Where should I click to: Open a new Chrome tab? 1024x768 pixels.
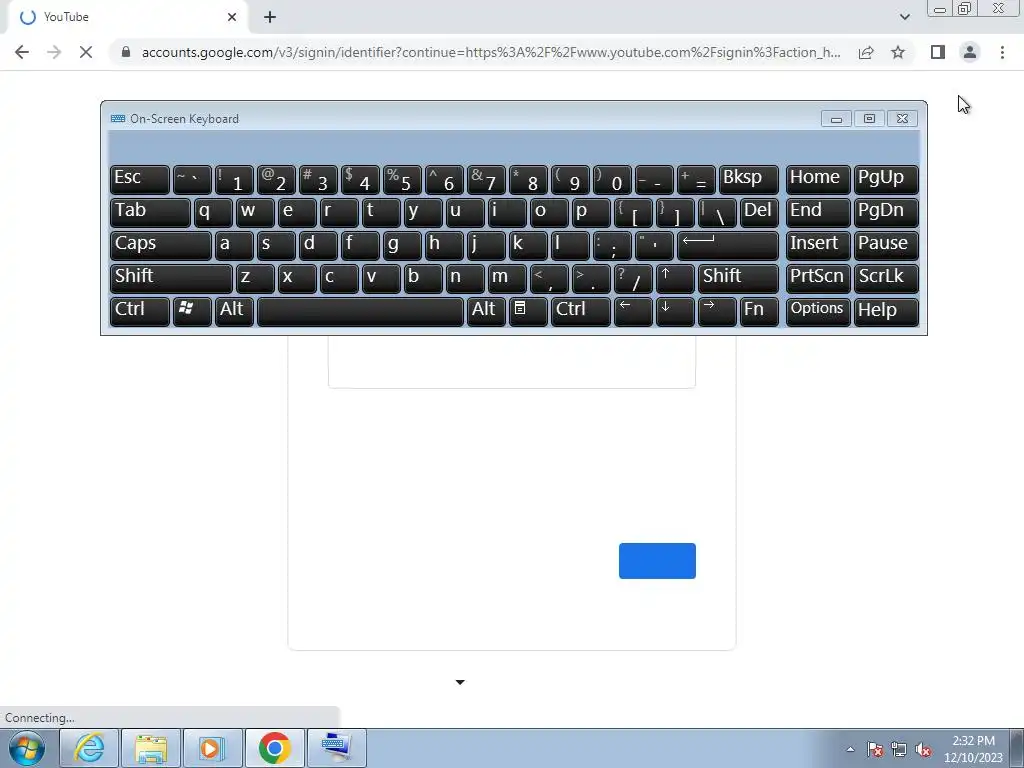tap(270, 17)
